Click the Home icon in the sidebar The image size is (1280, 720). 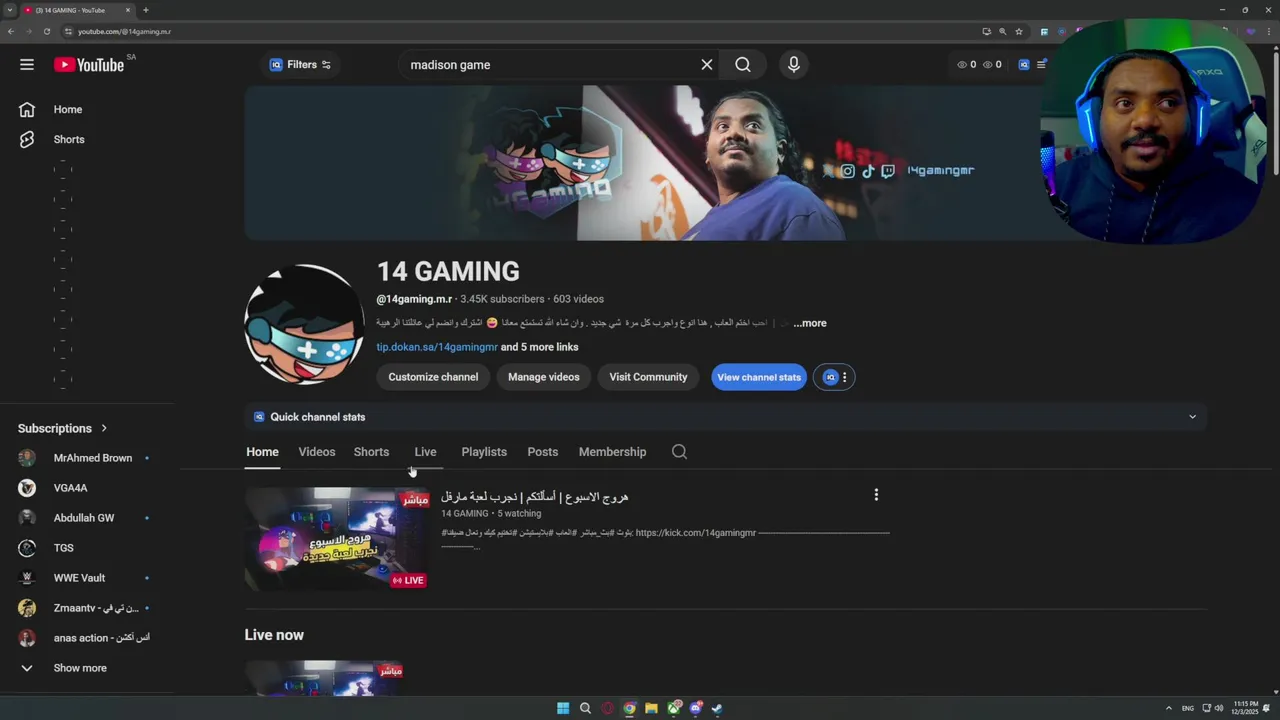point(27,110)
